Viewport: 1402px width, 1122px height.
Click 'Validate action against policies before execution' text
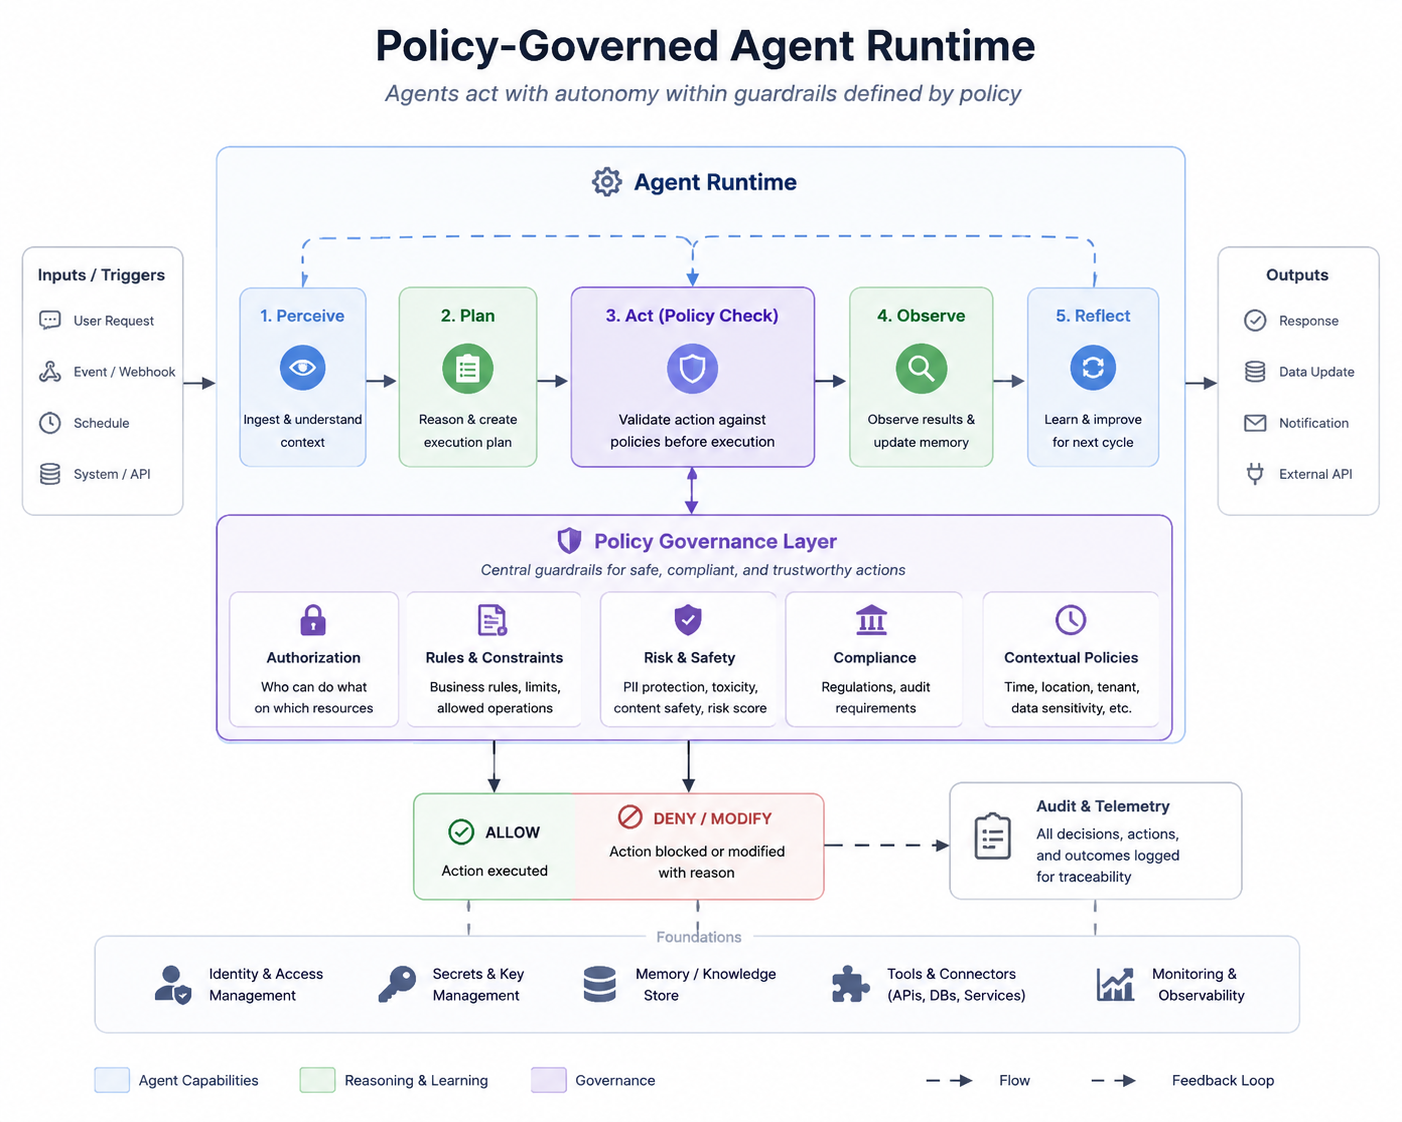[692, 431]
